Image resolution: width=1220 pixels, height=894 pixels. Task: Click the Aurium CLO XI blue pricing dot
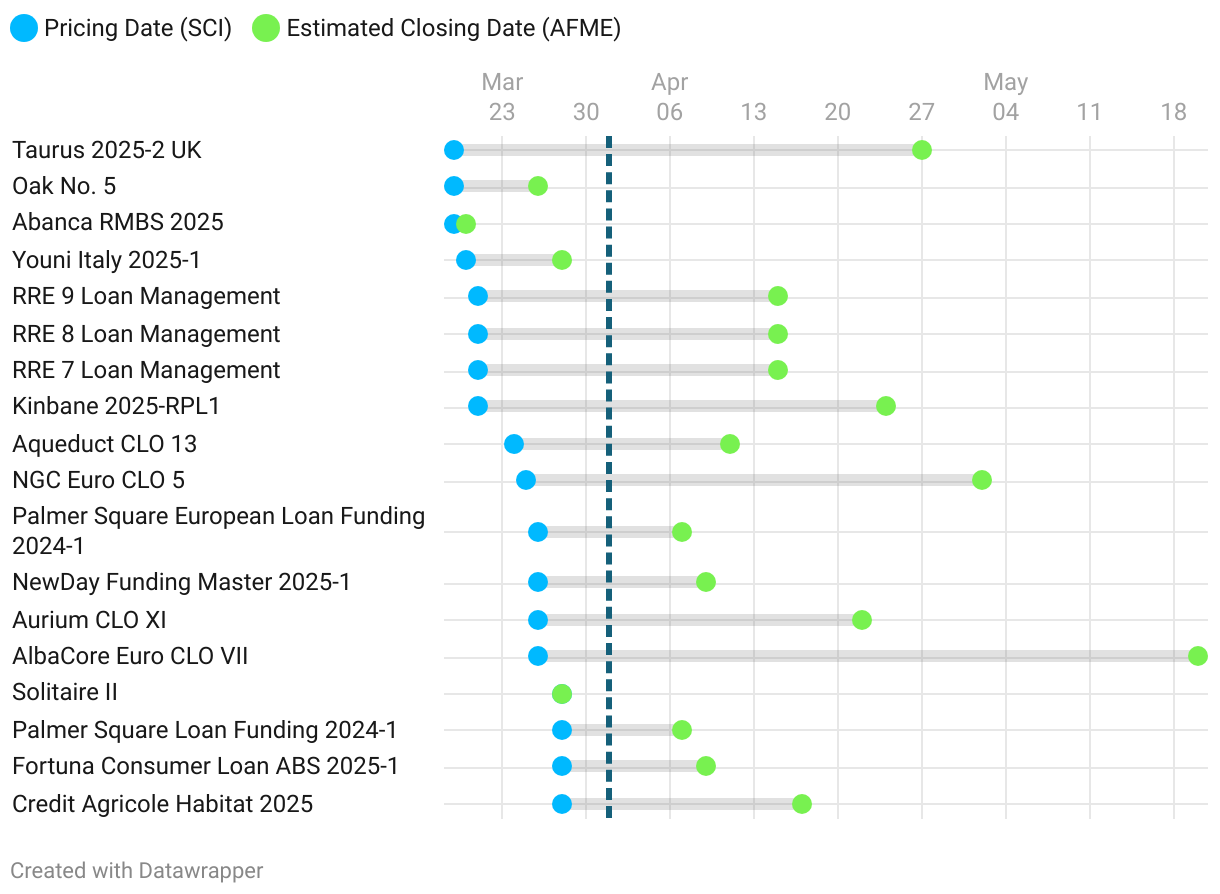(538, 620)
